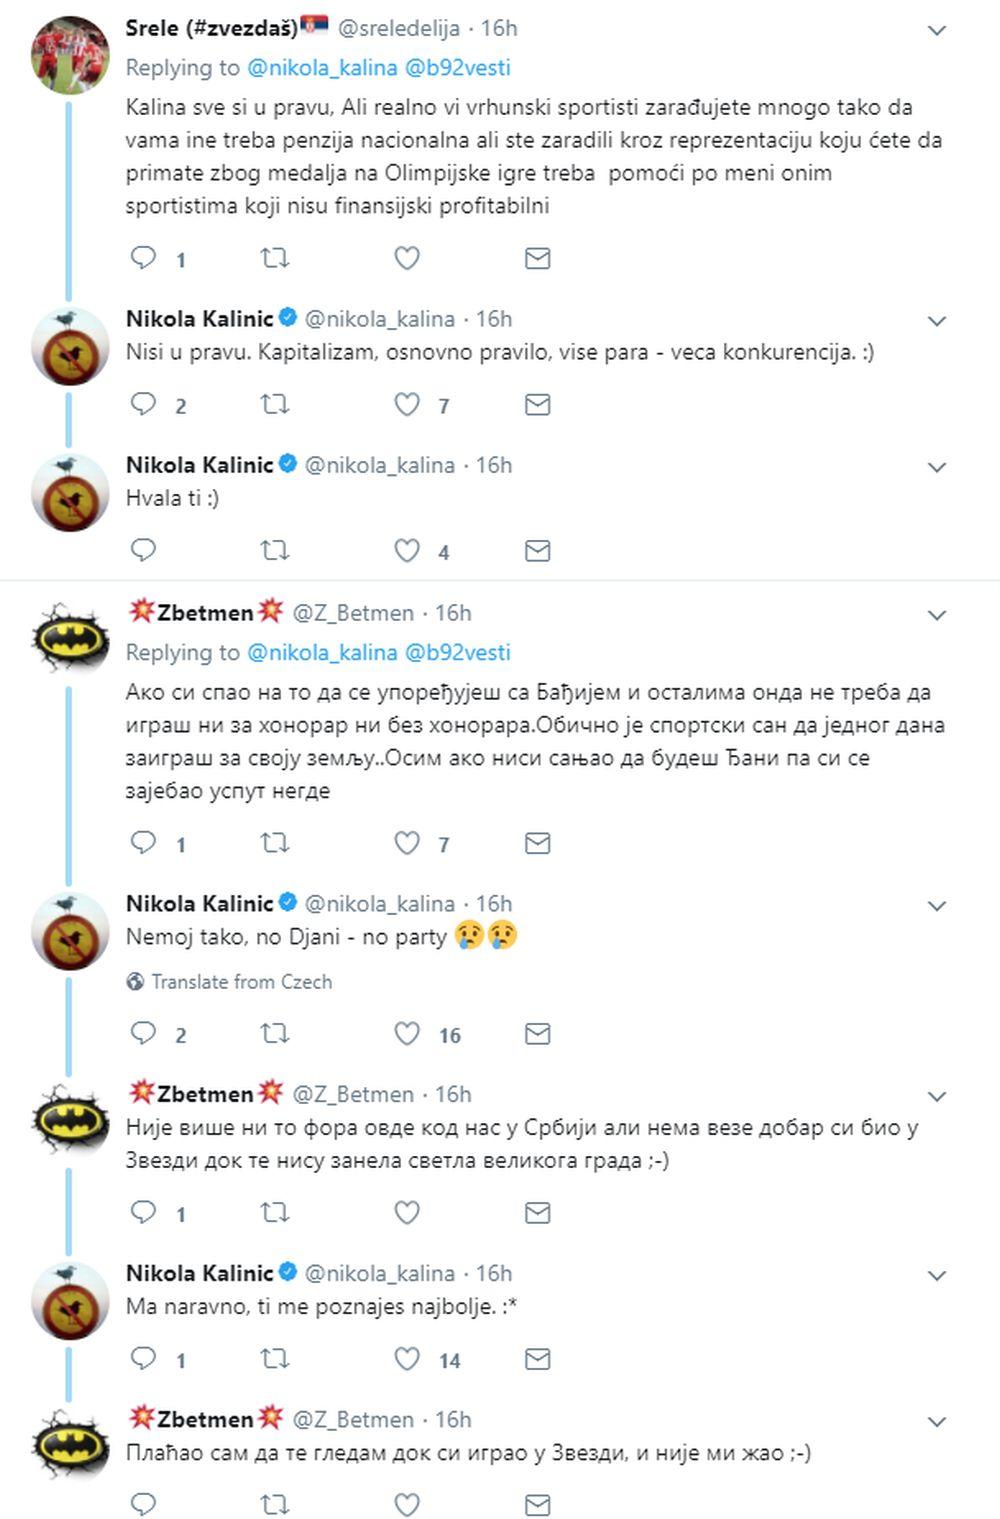The height and width of the screenshot is (1519, 1000).
Task: Reply to 'Ma naravno, ti me poznajes najbolje' tweet
Action: [144, 1359]
